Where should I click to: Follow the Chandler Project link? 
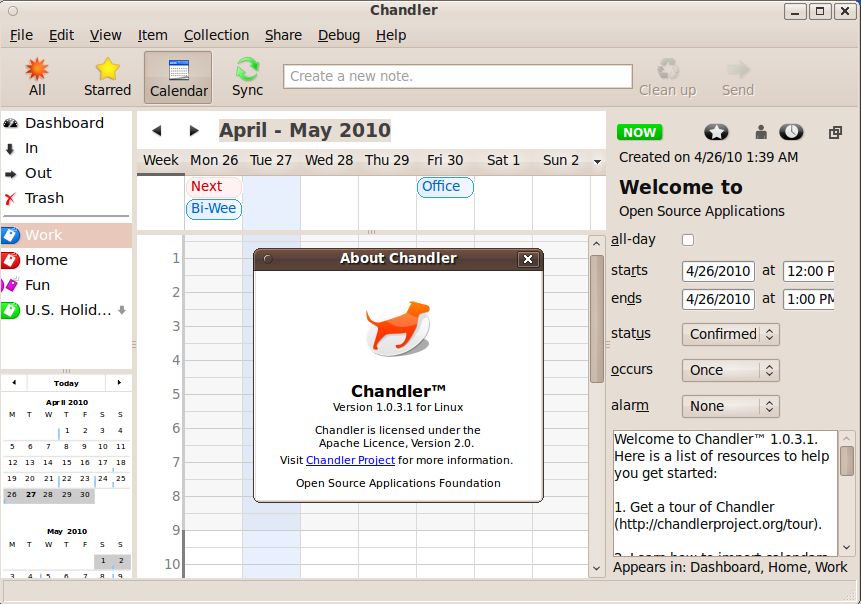[350, 460]
